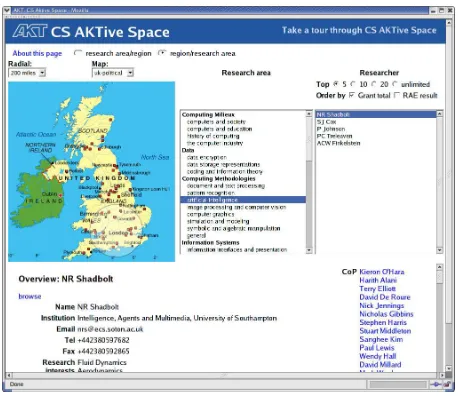Open the Paul Lewis CoP link

point(377,348)
